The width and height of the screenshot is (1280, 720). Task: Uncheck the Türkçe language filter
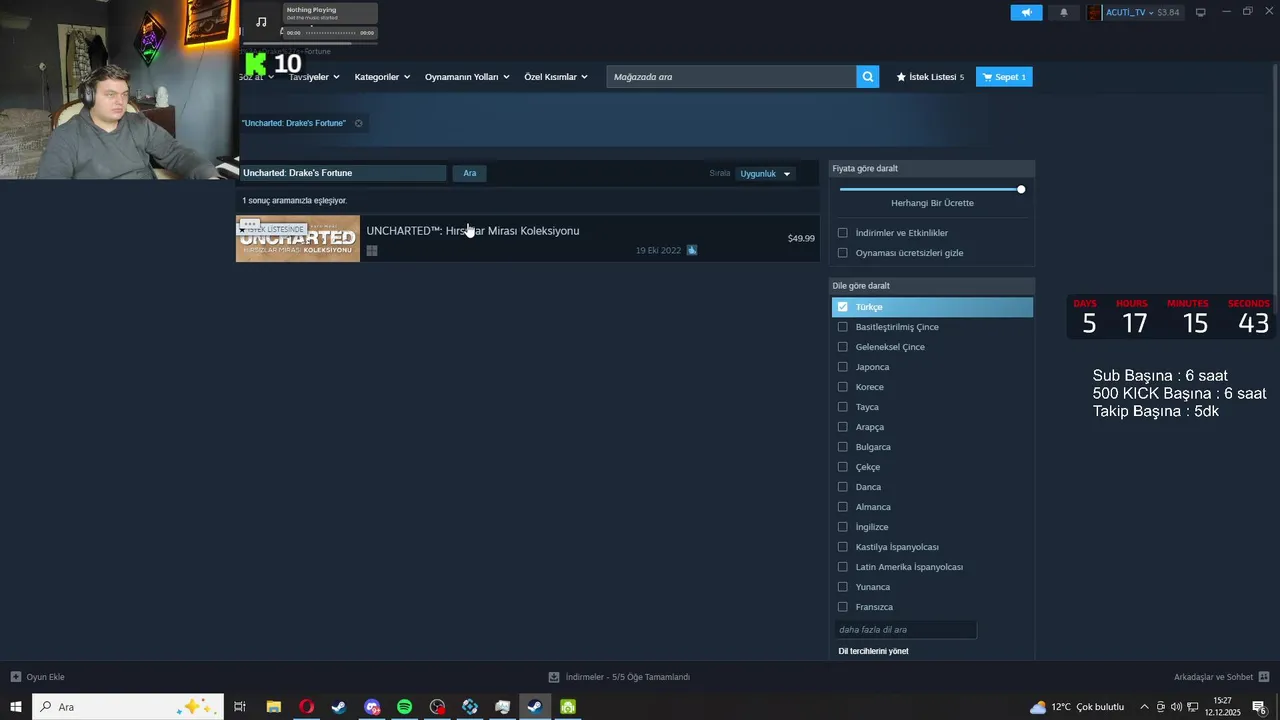pyautogui.click(x=842, y=307)
